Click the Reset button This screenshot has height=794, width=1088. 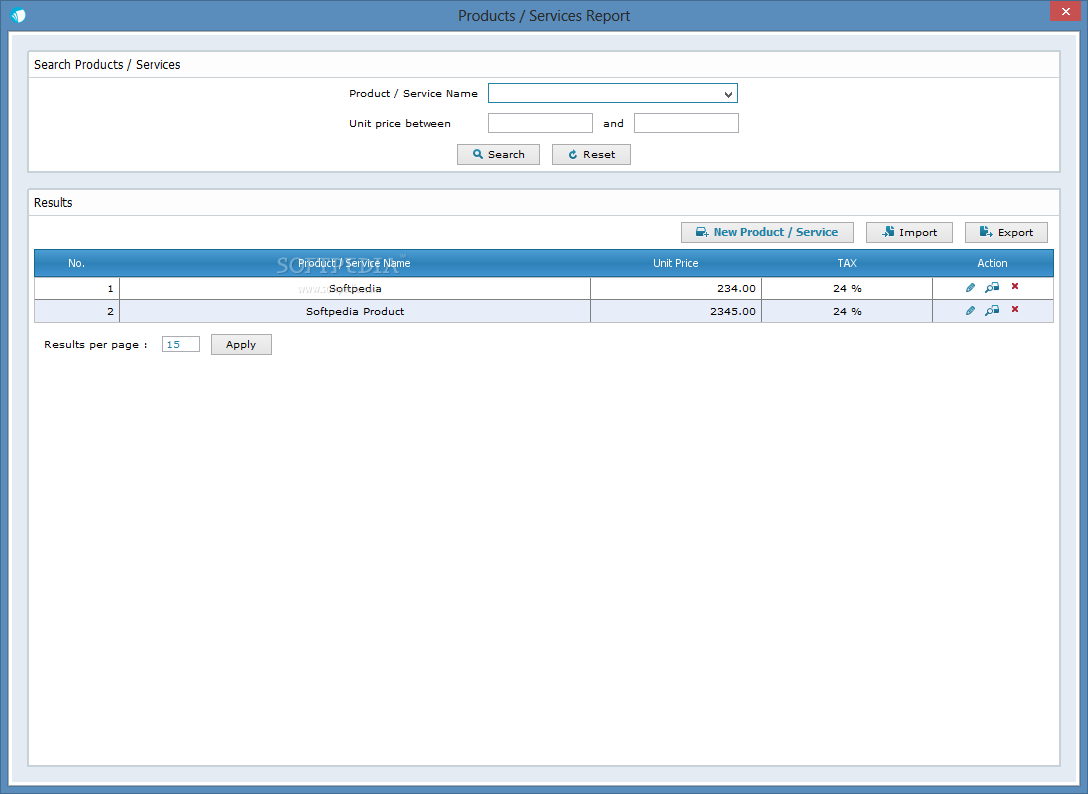point(591,154)
